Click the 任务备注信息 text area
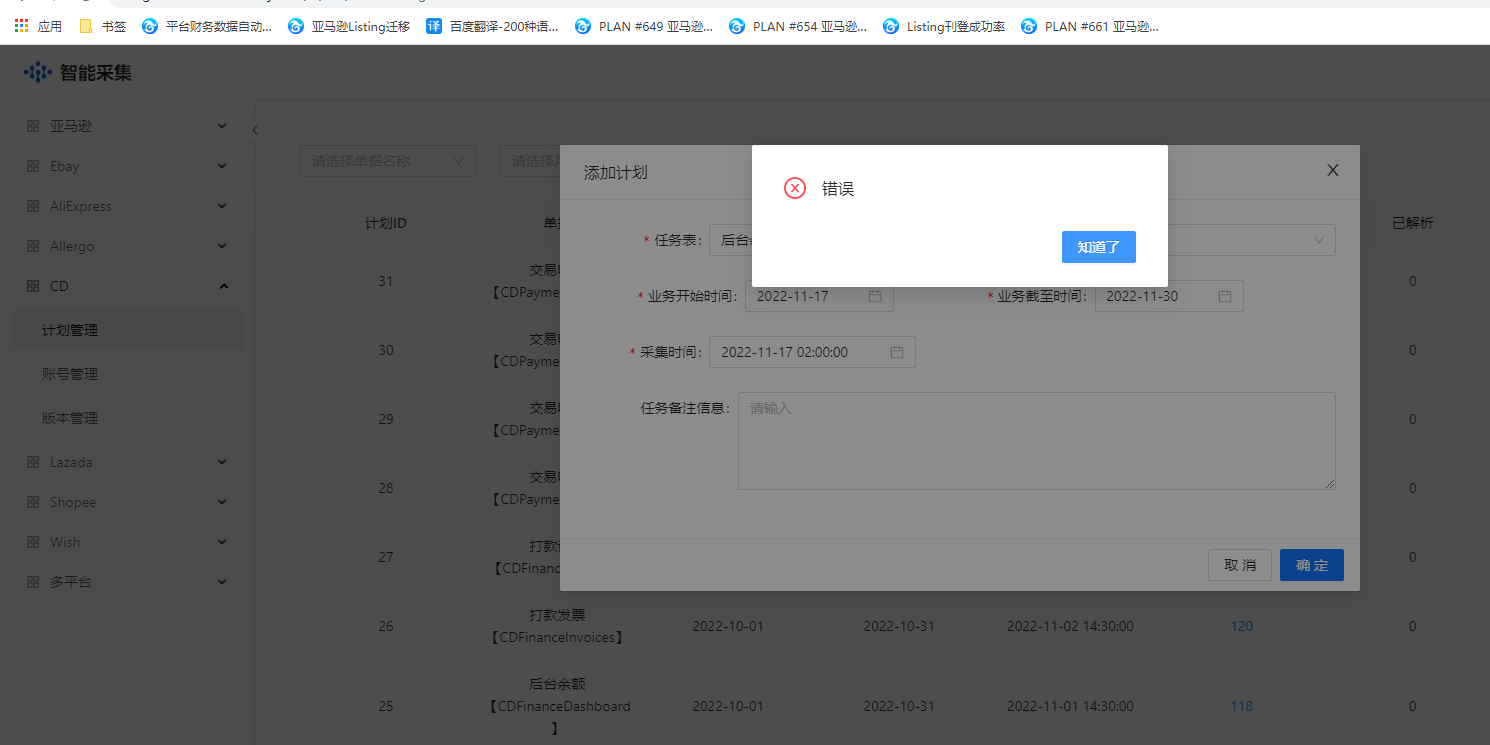1490x745 pixels. 1036,441
